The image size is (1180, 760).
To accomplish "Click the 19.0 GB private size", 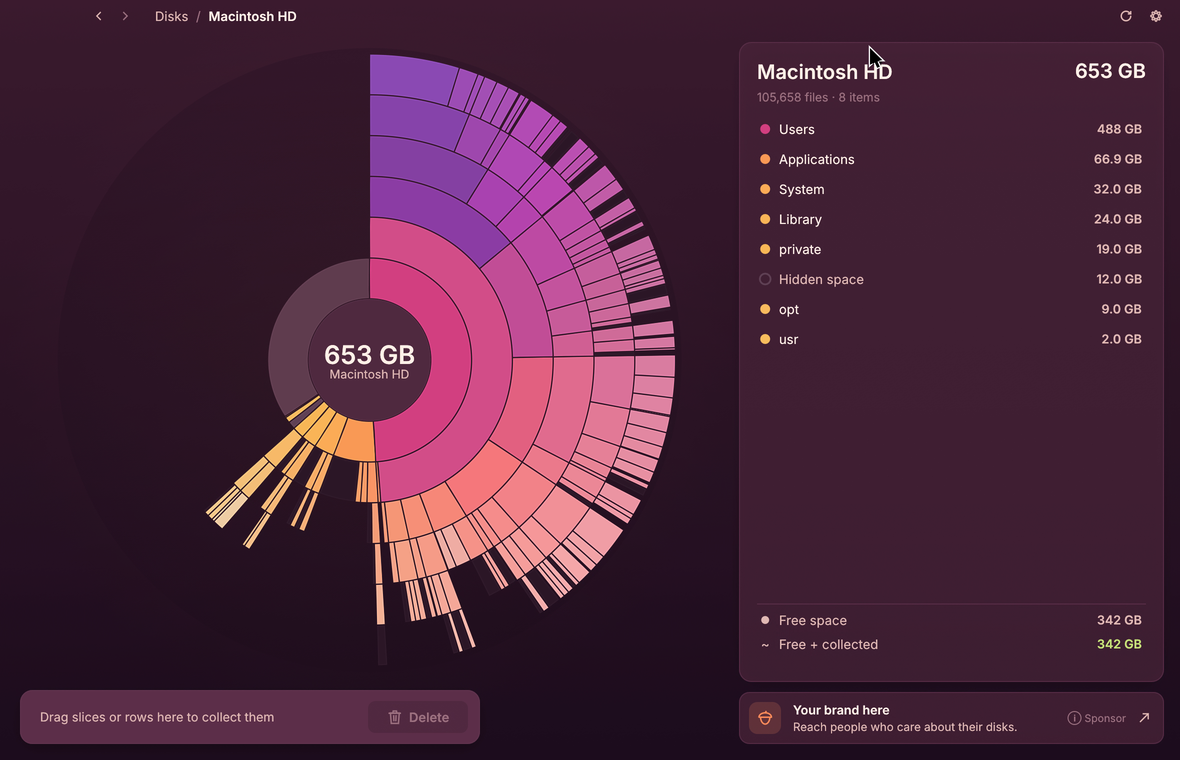I will [1119, 249].
